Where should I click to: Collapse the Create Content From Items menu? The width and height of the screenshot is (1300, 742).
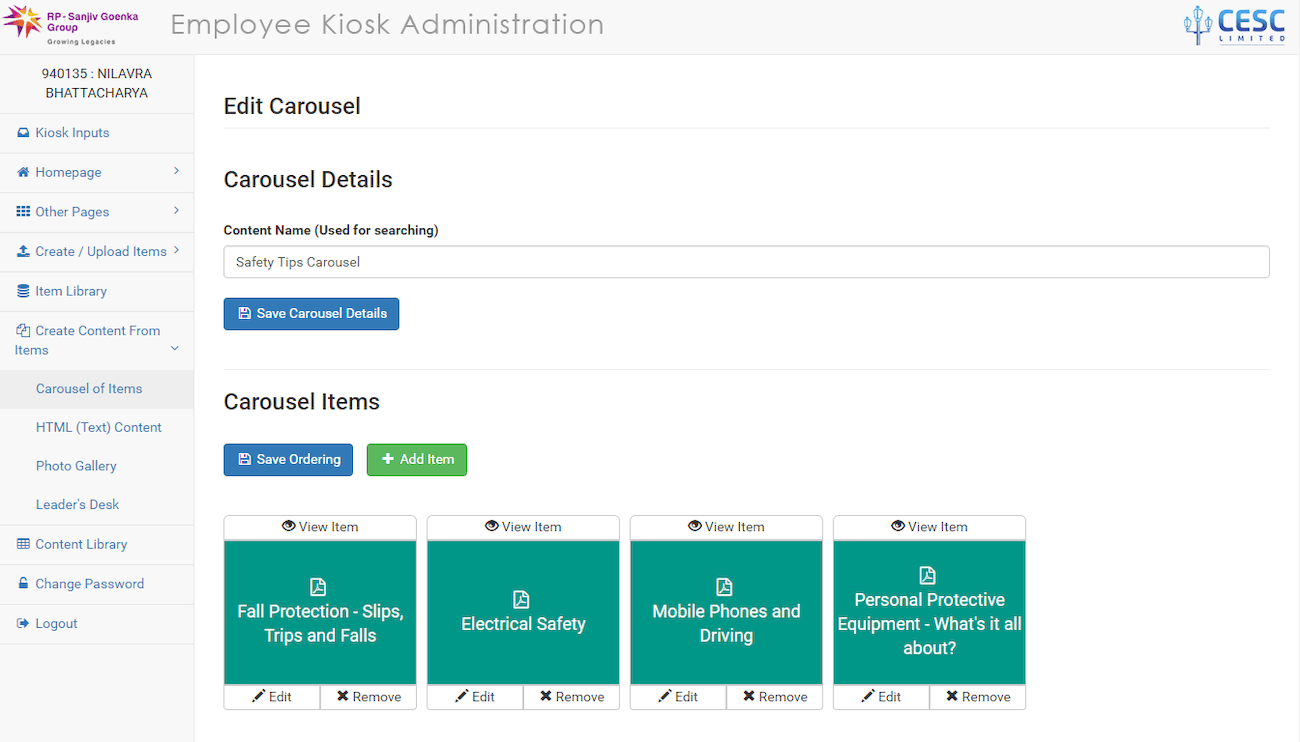[175, 349]
